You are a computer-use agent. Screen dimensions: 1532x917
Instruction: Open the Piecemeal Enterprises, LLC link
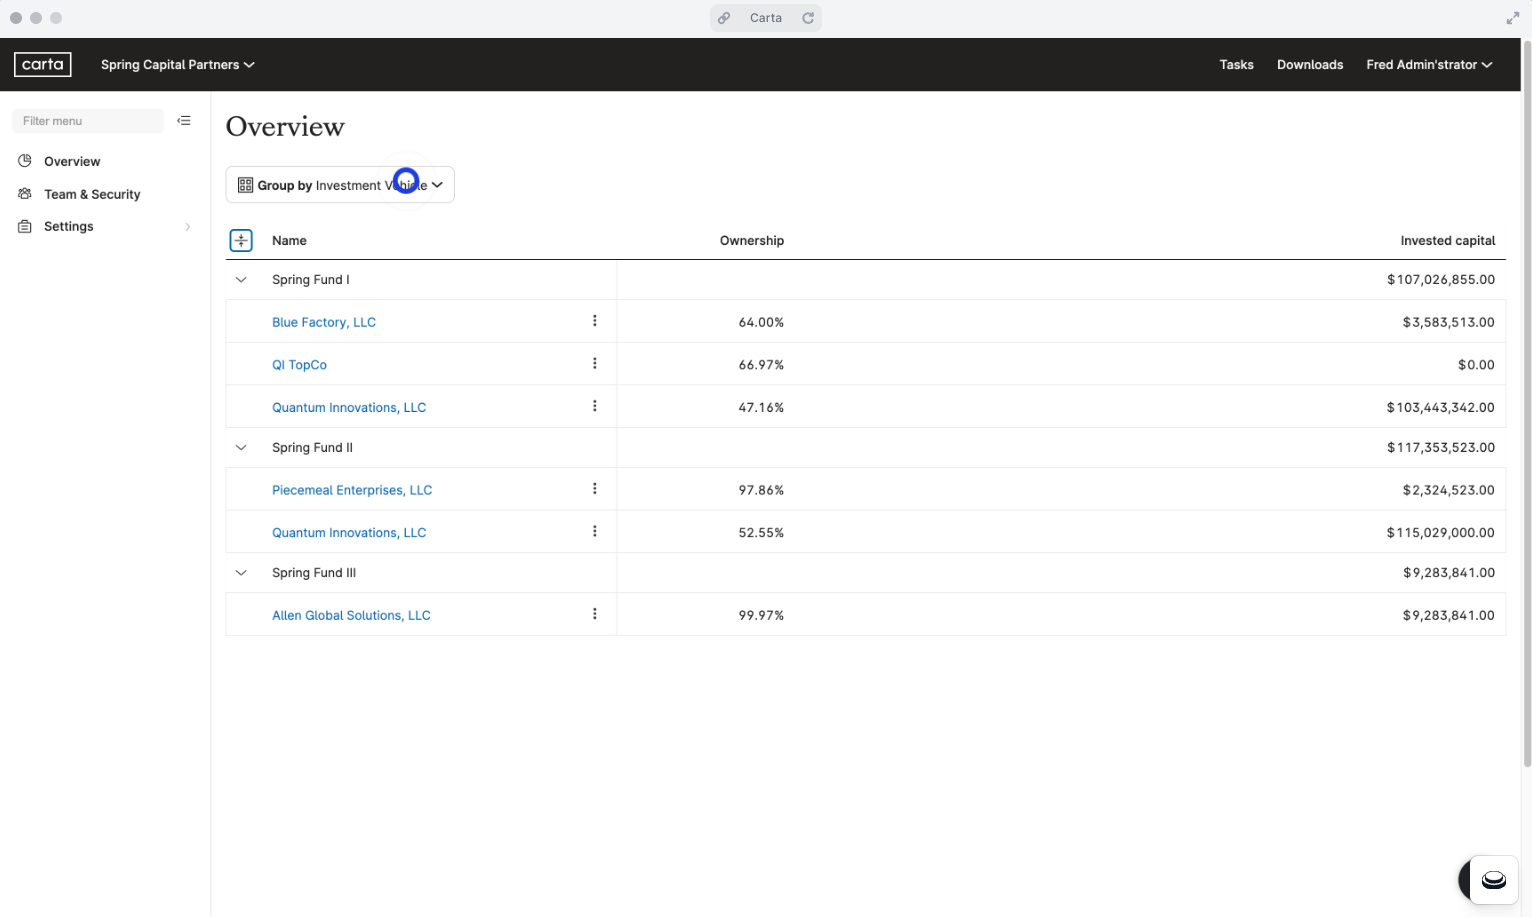pos(352,490)
